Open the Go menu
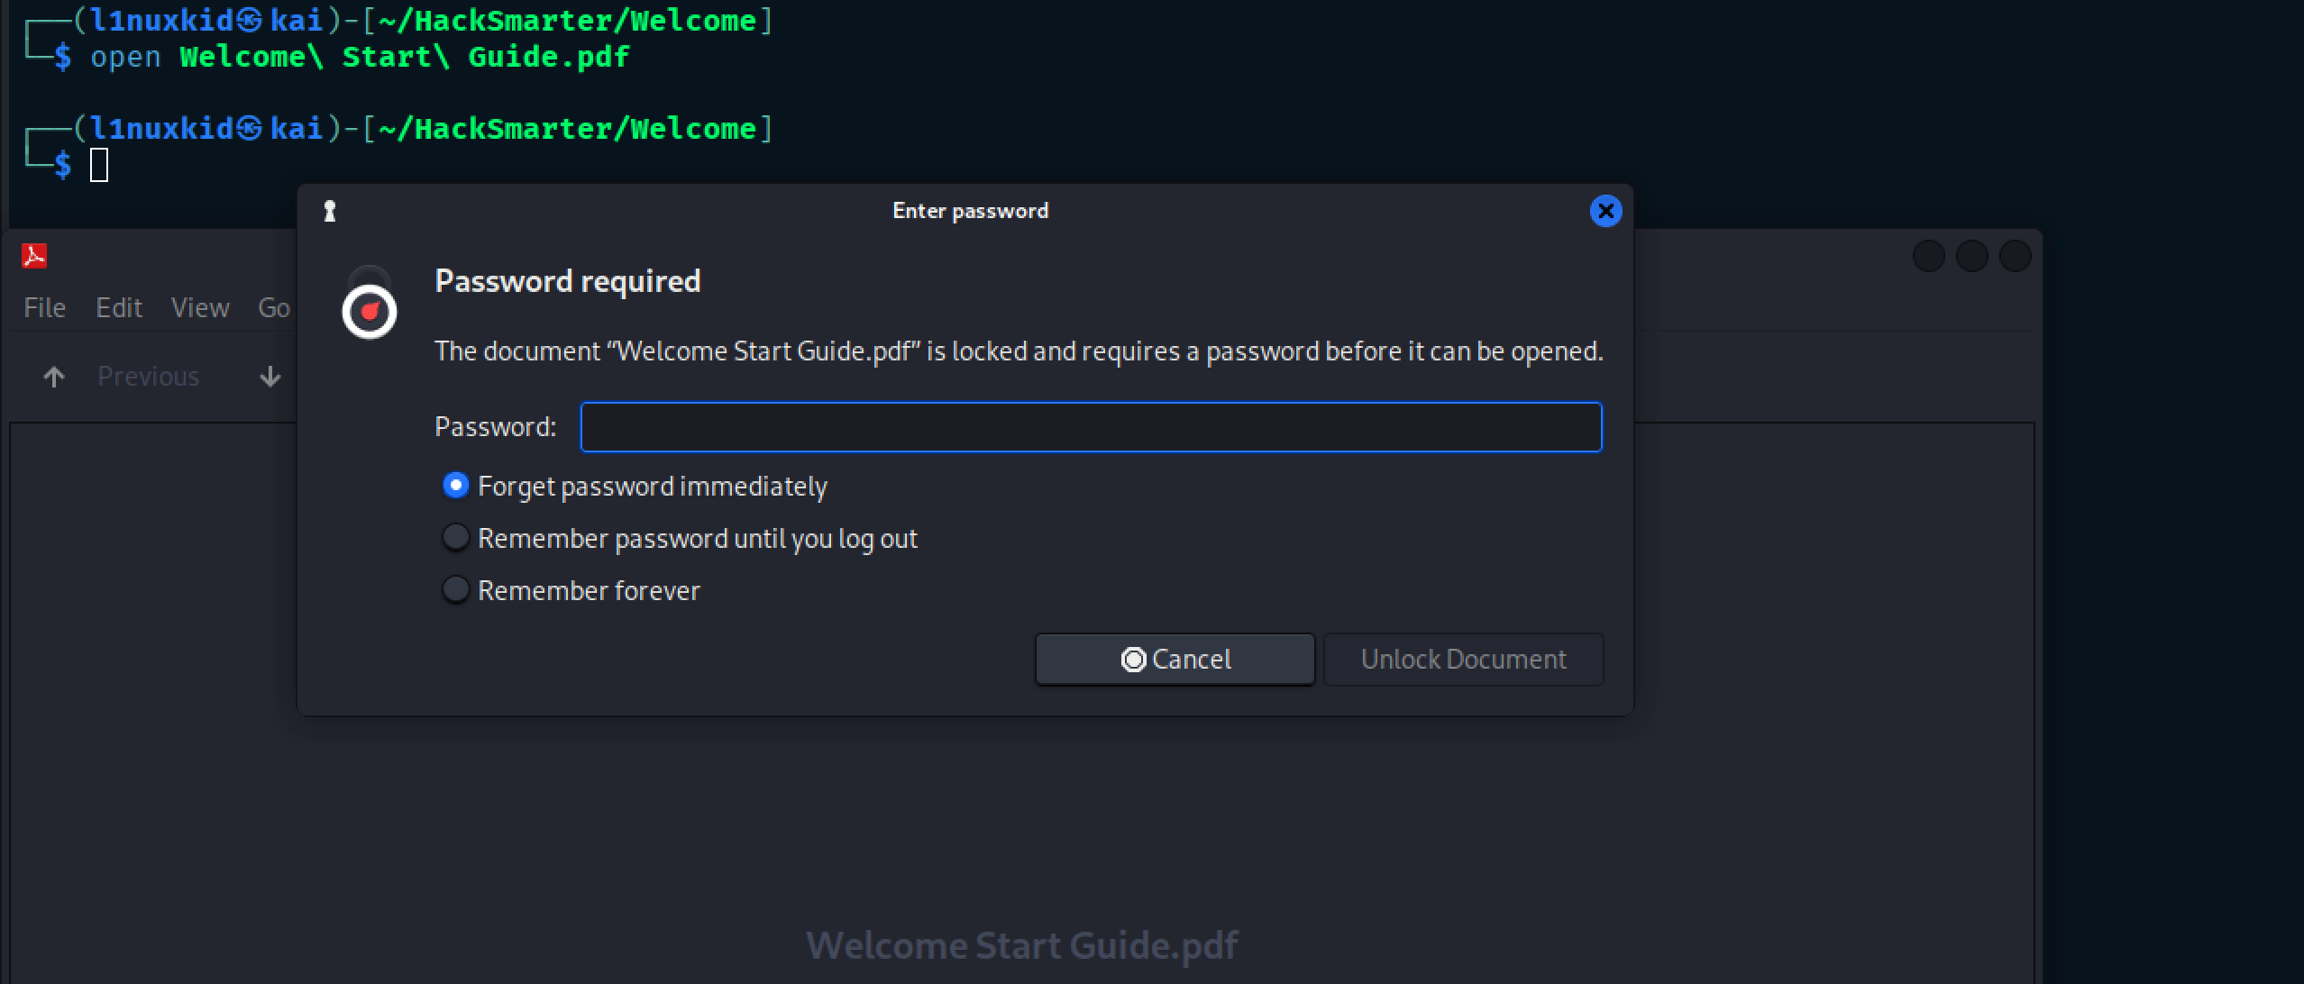 274,308
